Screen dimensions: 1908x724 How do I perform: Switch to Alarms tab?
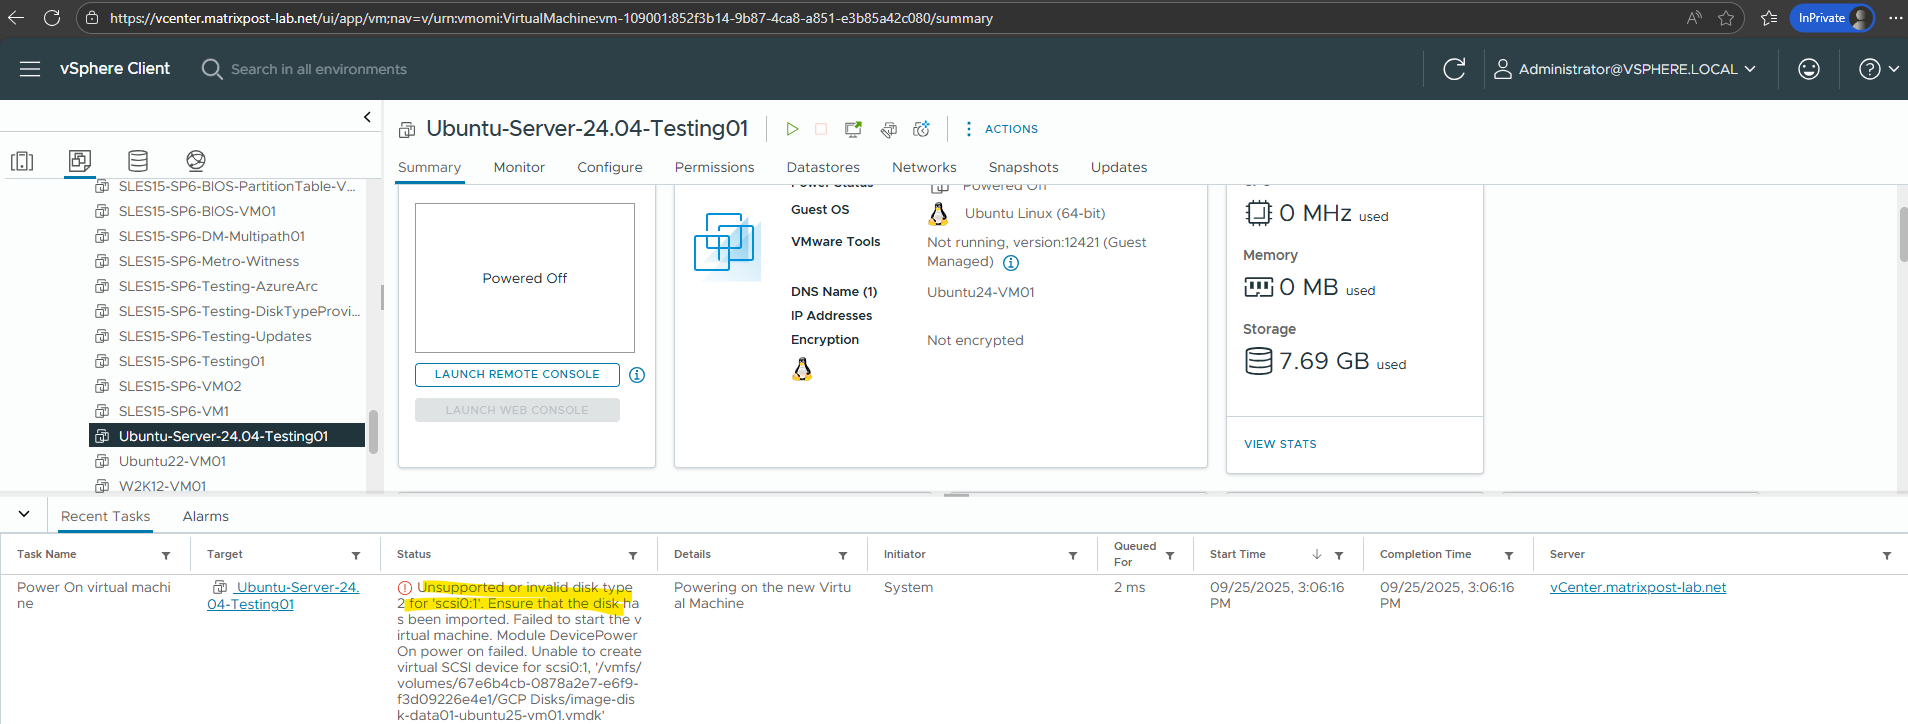pyautogui.click(x=206, y=516)
